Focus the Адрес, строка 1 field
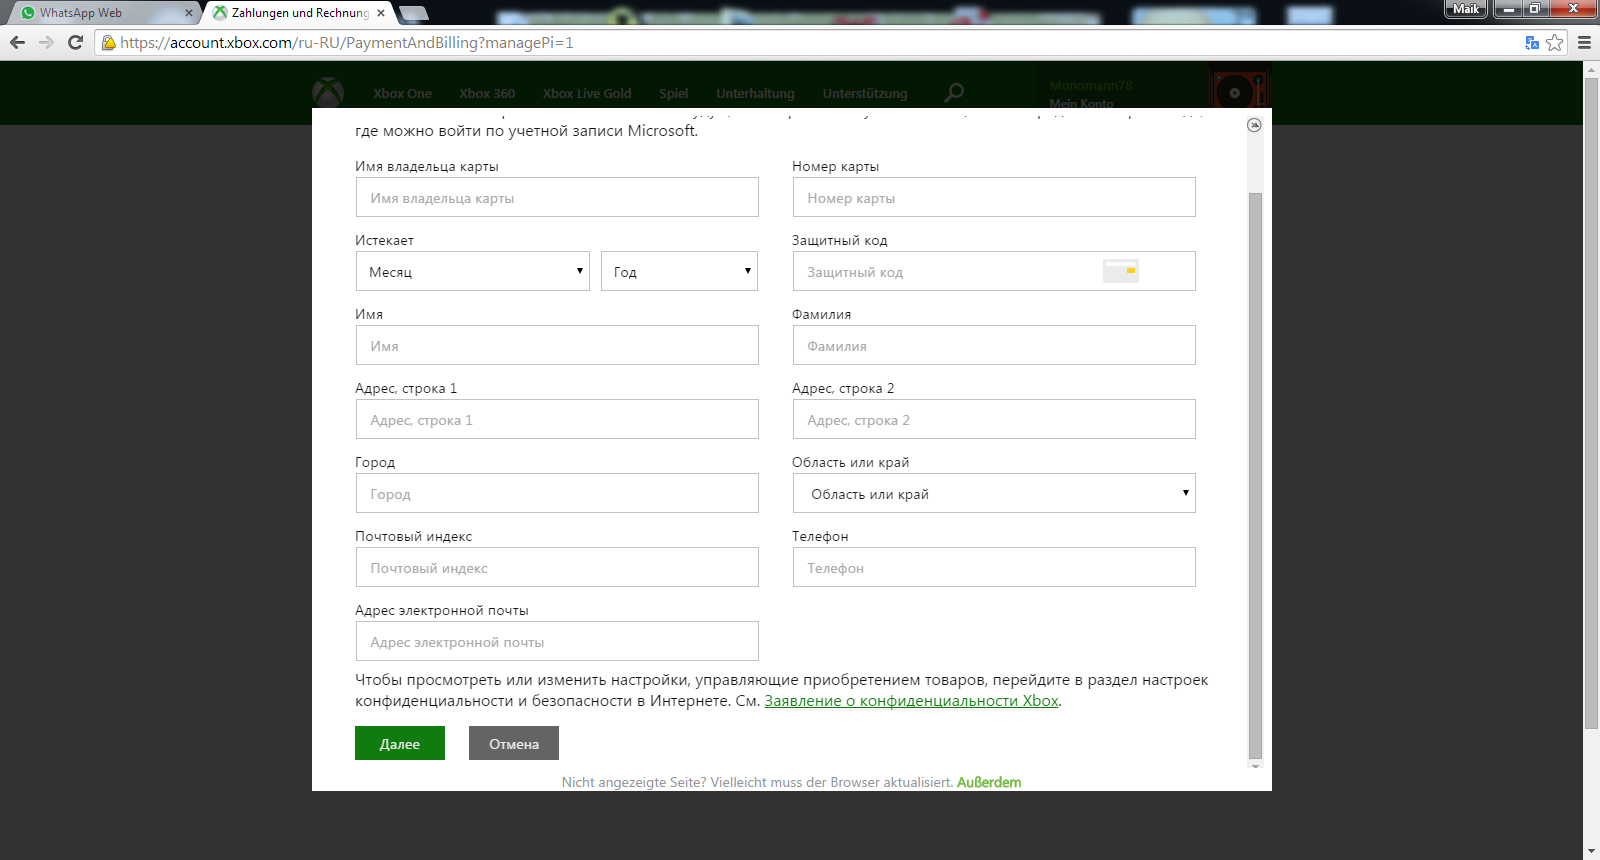The width and height of the screenshot is (1600, 860). point(557,419)
